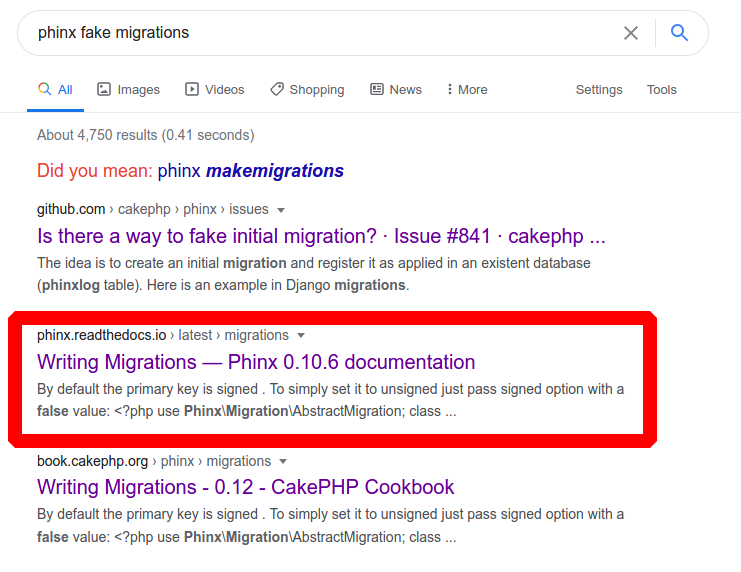The image size is (741, 572).
Task: Open the Shopping tab
Action: [307, 89]
